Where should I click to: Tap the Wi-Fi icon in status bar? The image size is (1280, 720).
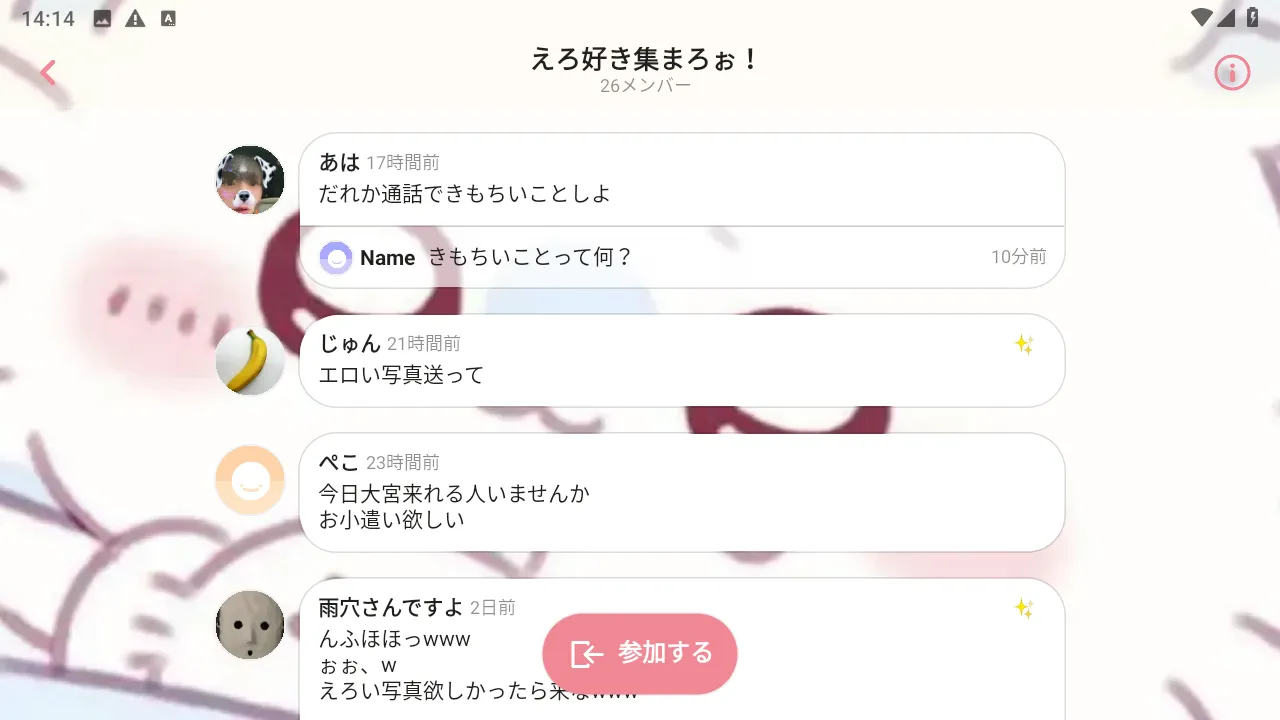[1202, 17]
